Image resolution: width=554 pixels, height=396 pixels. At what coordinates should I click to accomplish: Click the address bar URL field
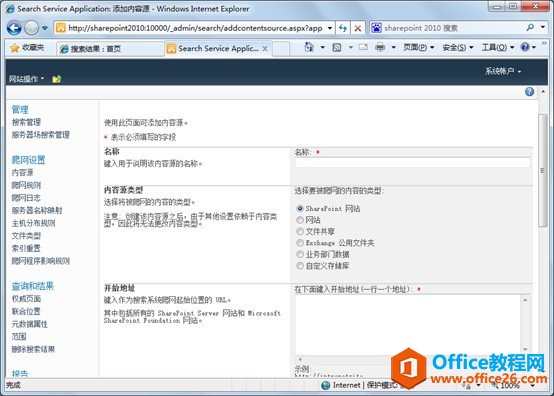(195, 28)
